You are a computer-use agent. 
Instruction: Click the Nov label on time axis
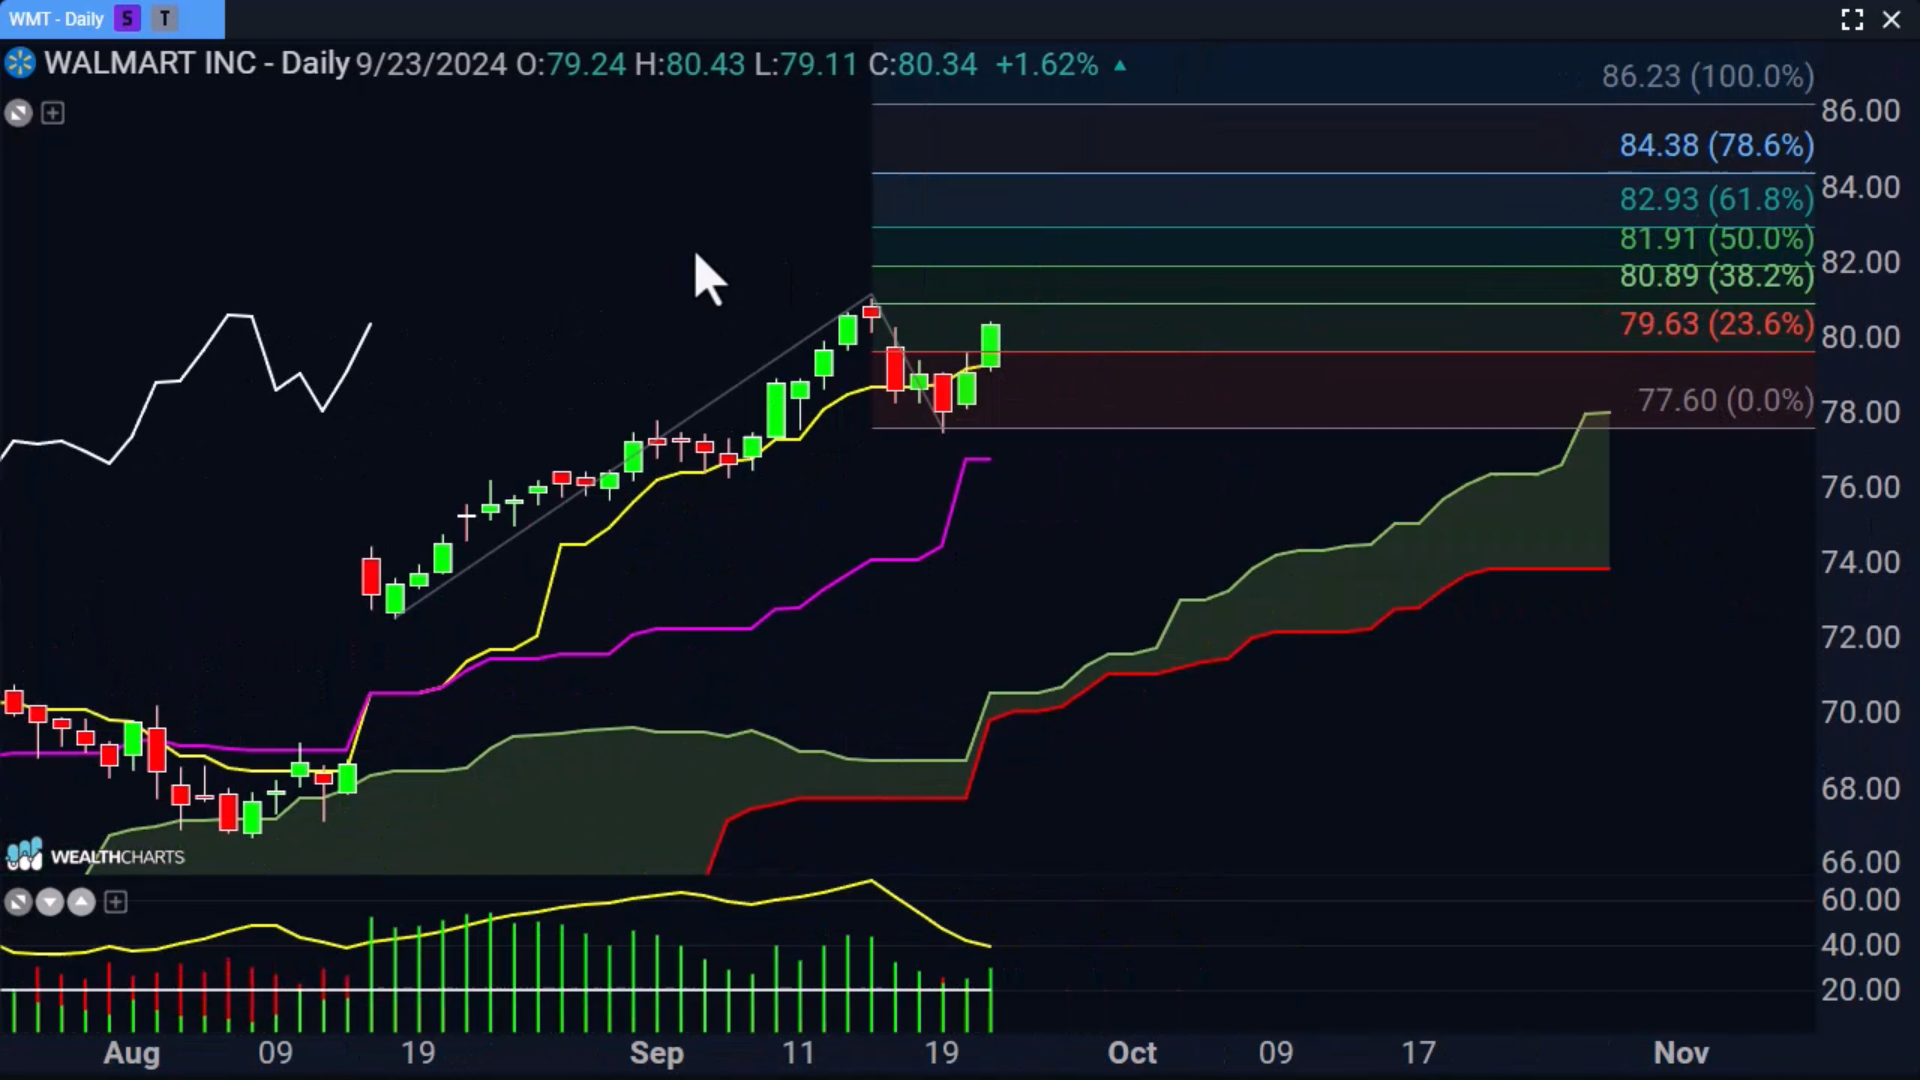(x=1681, y=1053)
